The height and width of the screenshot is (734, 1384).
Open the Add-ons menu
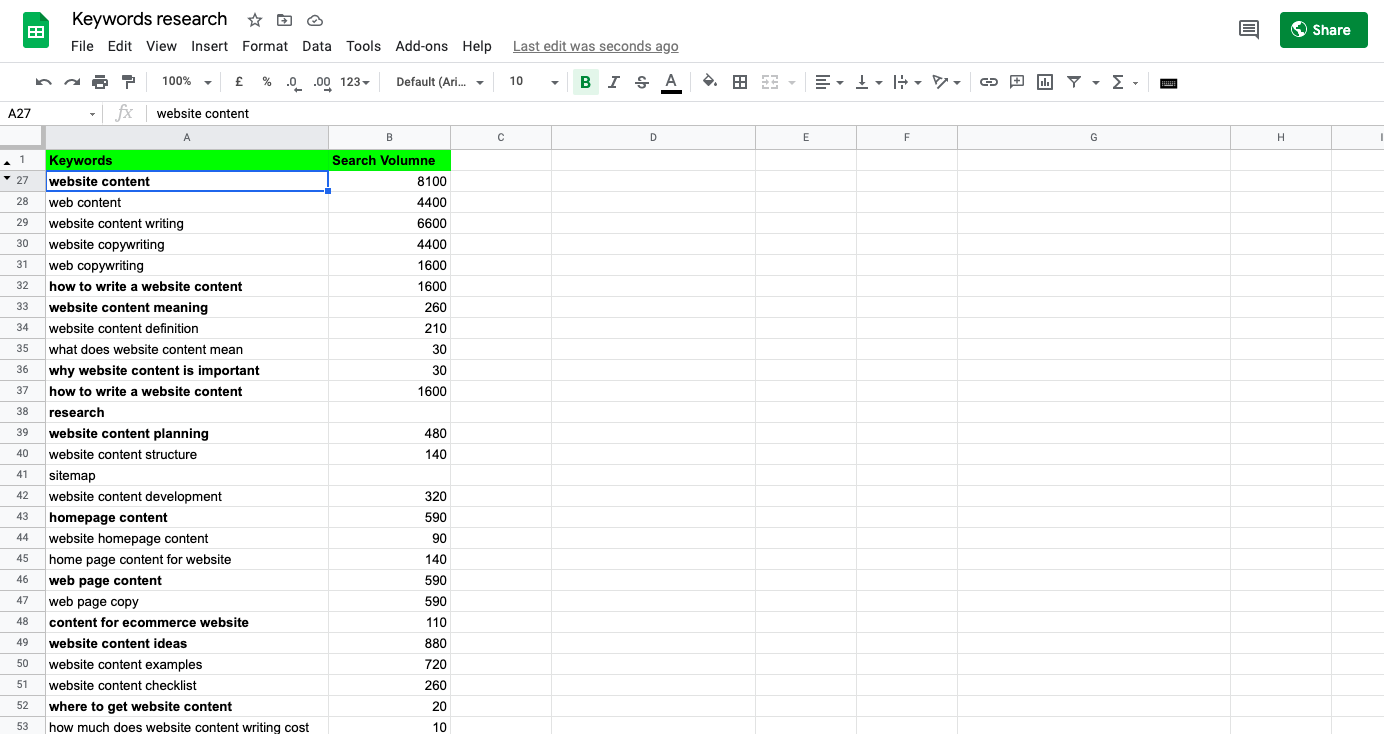(421, 46)
